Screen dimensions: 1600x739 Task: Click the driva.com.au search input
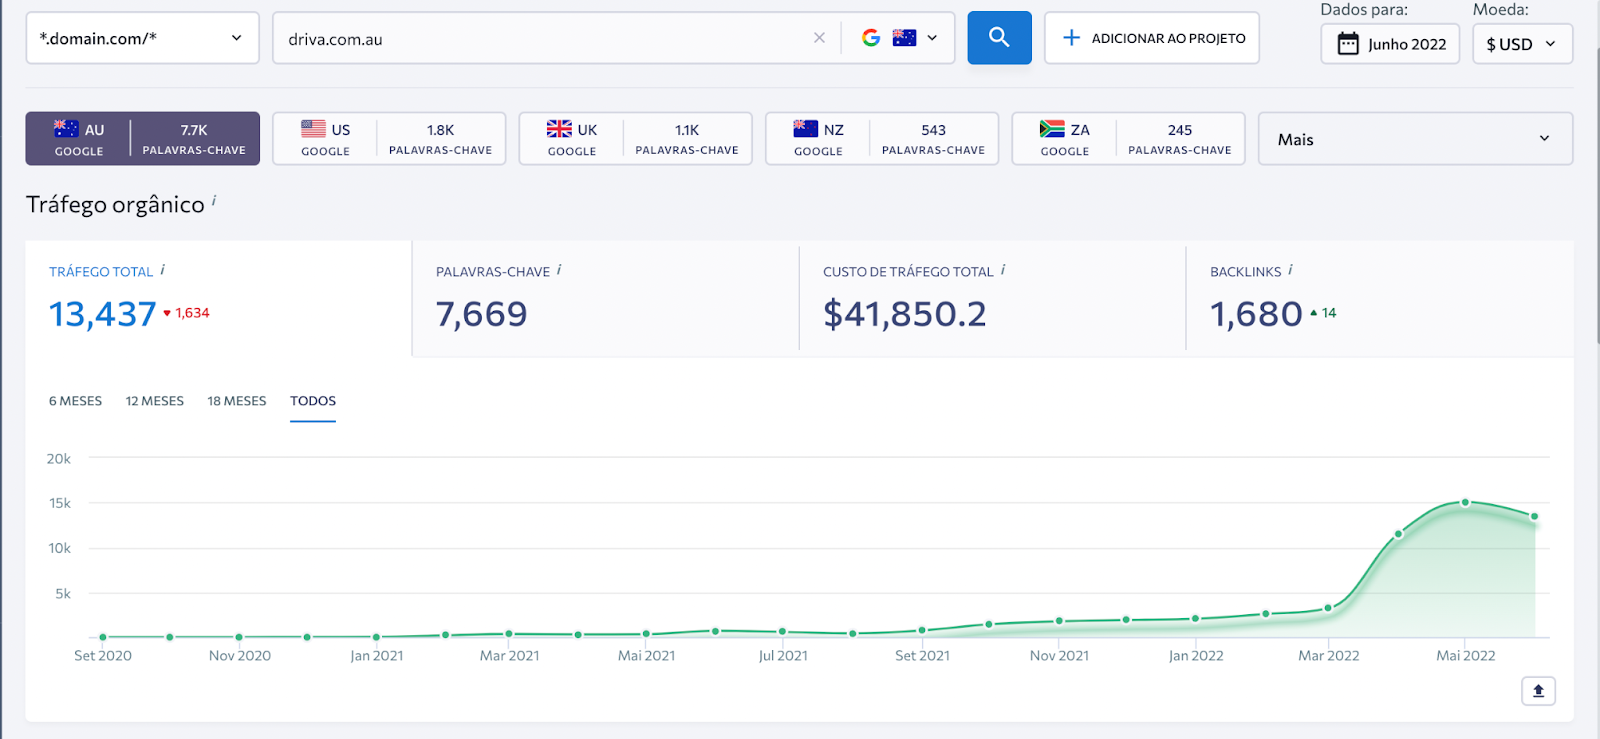pos(545,39)
